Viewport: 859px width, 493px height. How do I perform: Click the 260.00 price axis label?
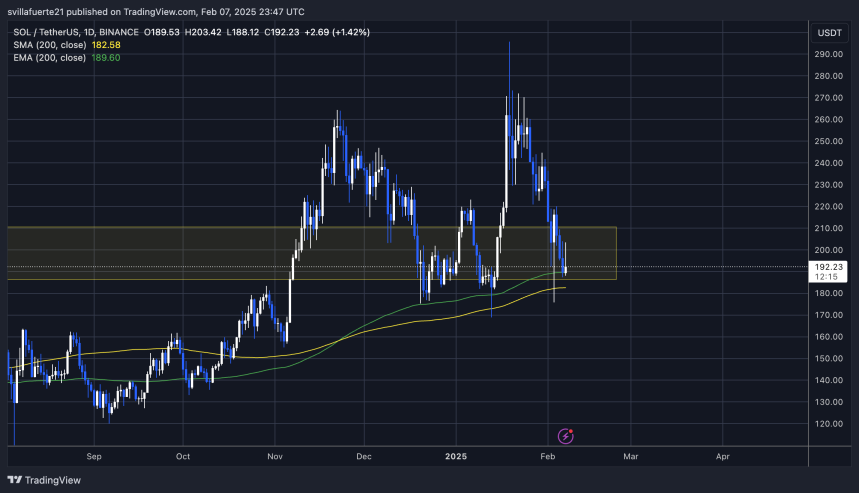coord(828,119)
